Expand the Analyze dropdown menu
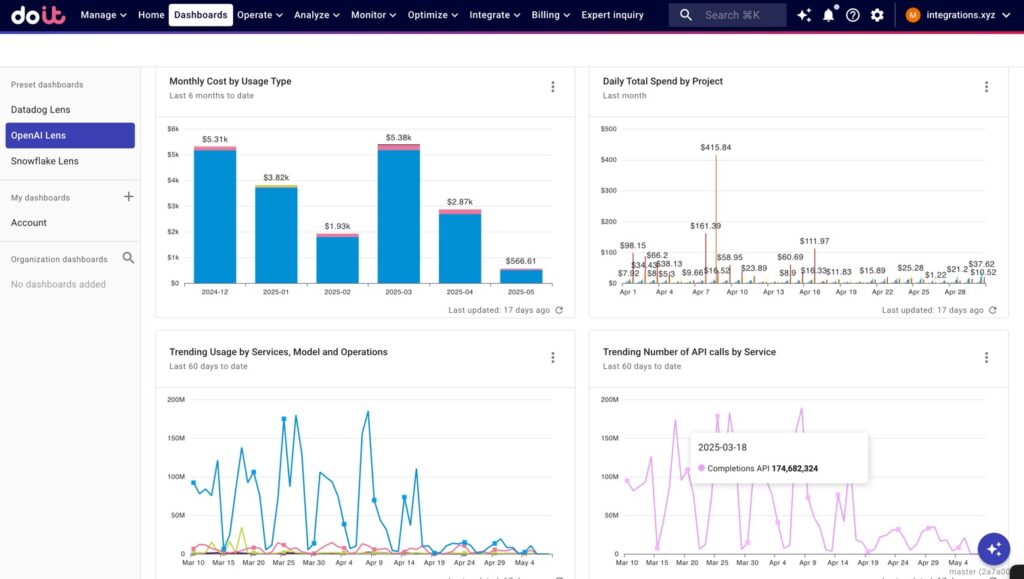The width and height of the screenshot is (1024, 579). pos(316,15)
